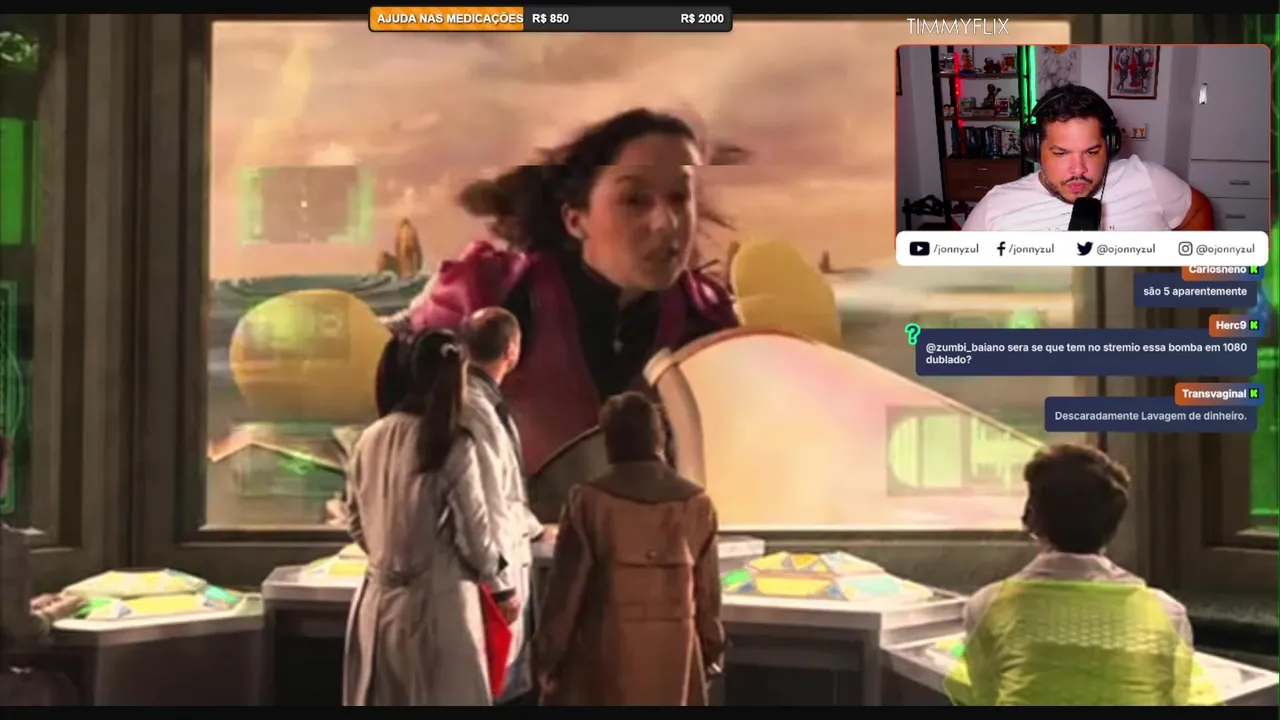Image resolution: width=1280 pixels, height=720 pixels.
Task: Click the 'Descaradamente Lavagem de dinheiro.' message
Action: [x=1150, y=415]
